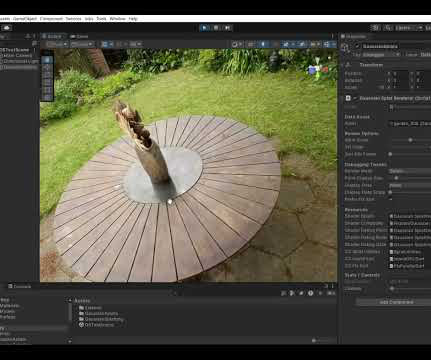Click the cloud services icon
The width and height of the screenshot is (431, 360).
coord(7,28)
